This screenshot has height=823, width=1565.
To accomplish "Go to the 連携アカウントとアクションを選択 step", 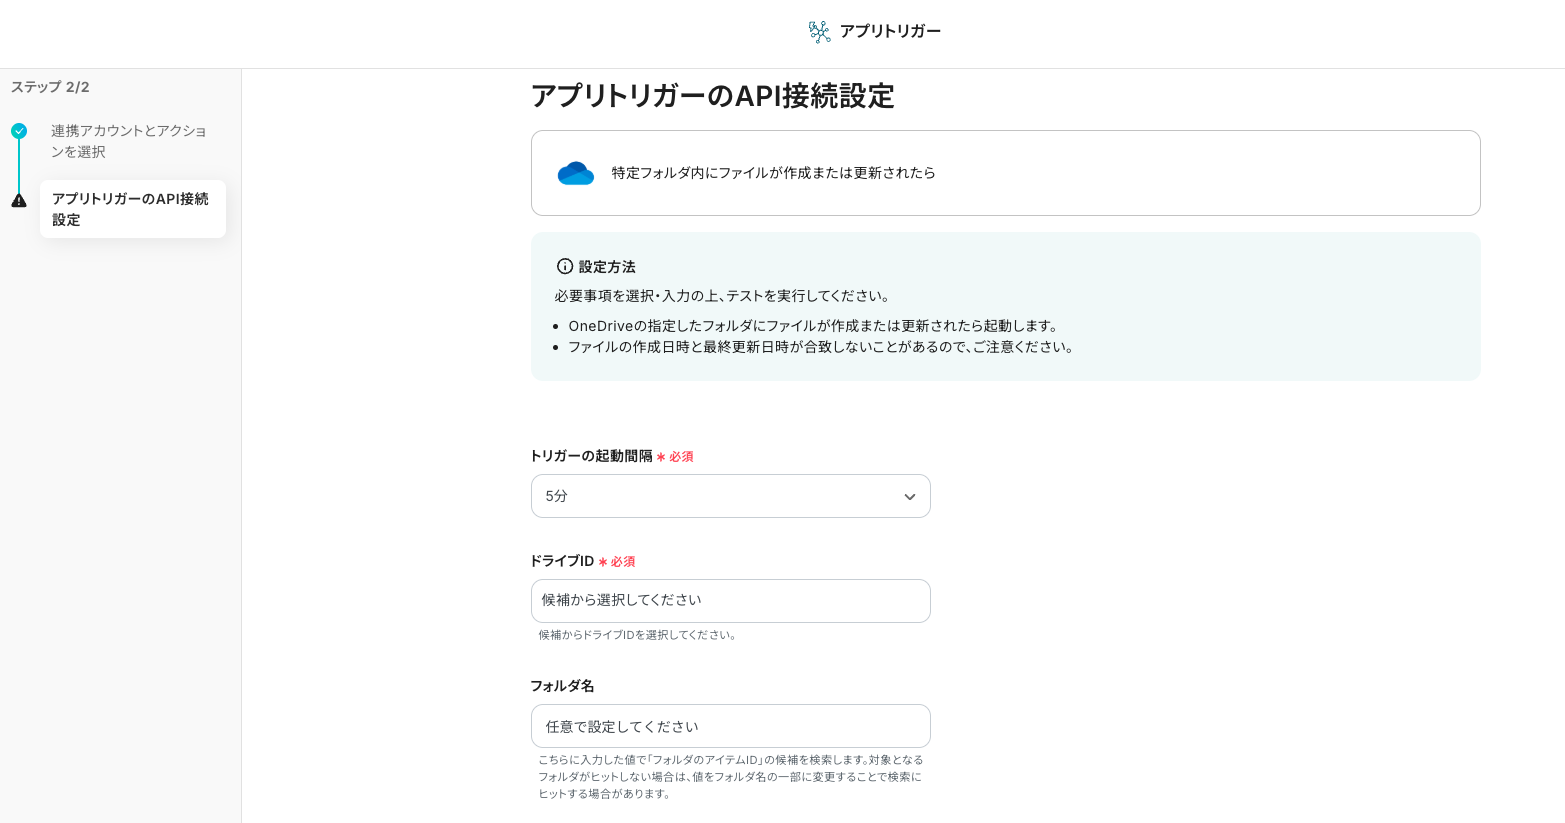I will 128,141.
